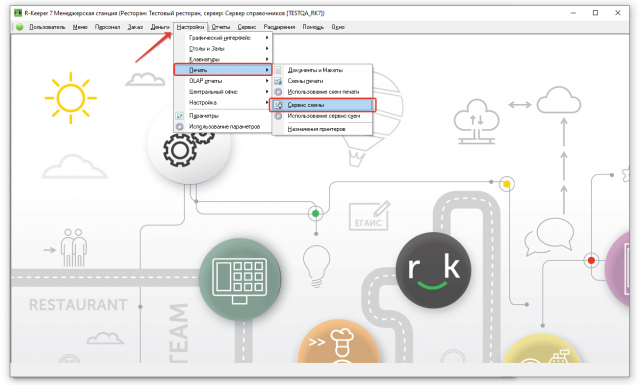This screenshot has width=640, height=385.
Task: Click the Сервис схемы entry icon
Action: (278, 105)
